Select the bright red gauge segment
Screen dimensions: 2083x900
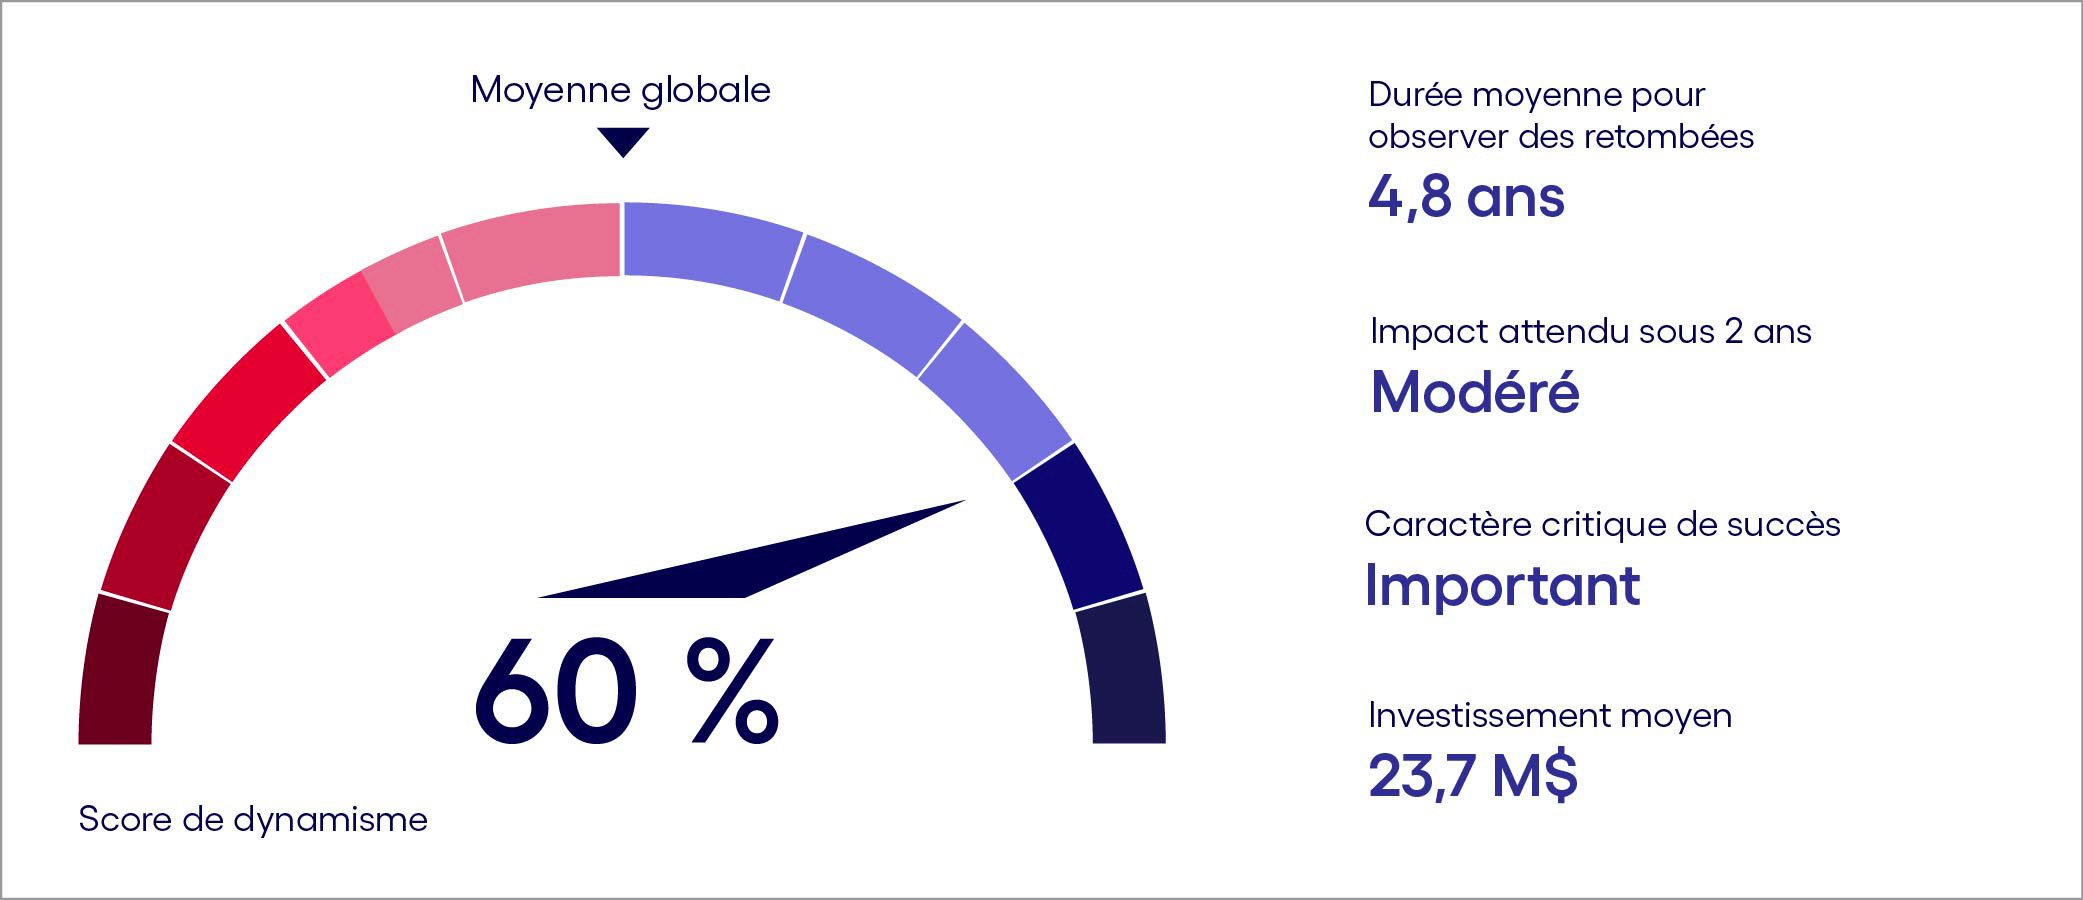249,402
